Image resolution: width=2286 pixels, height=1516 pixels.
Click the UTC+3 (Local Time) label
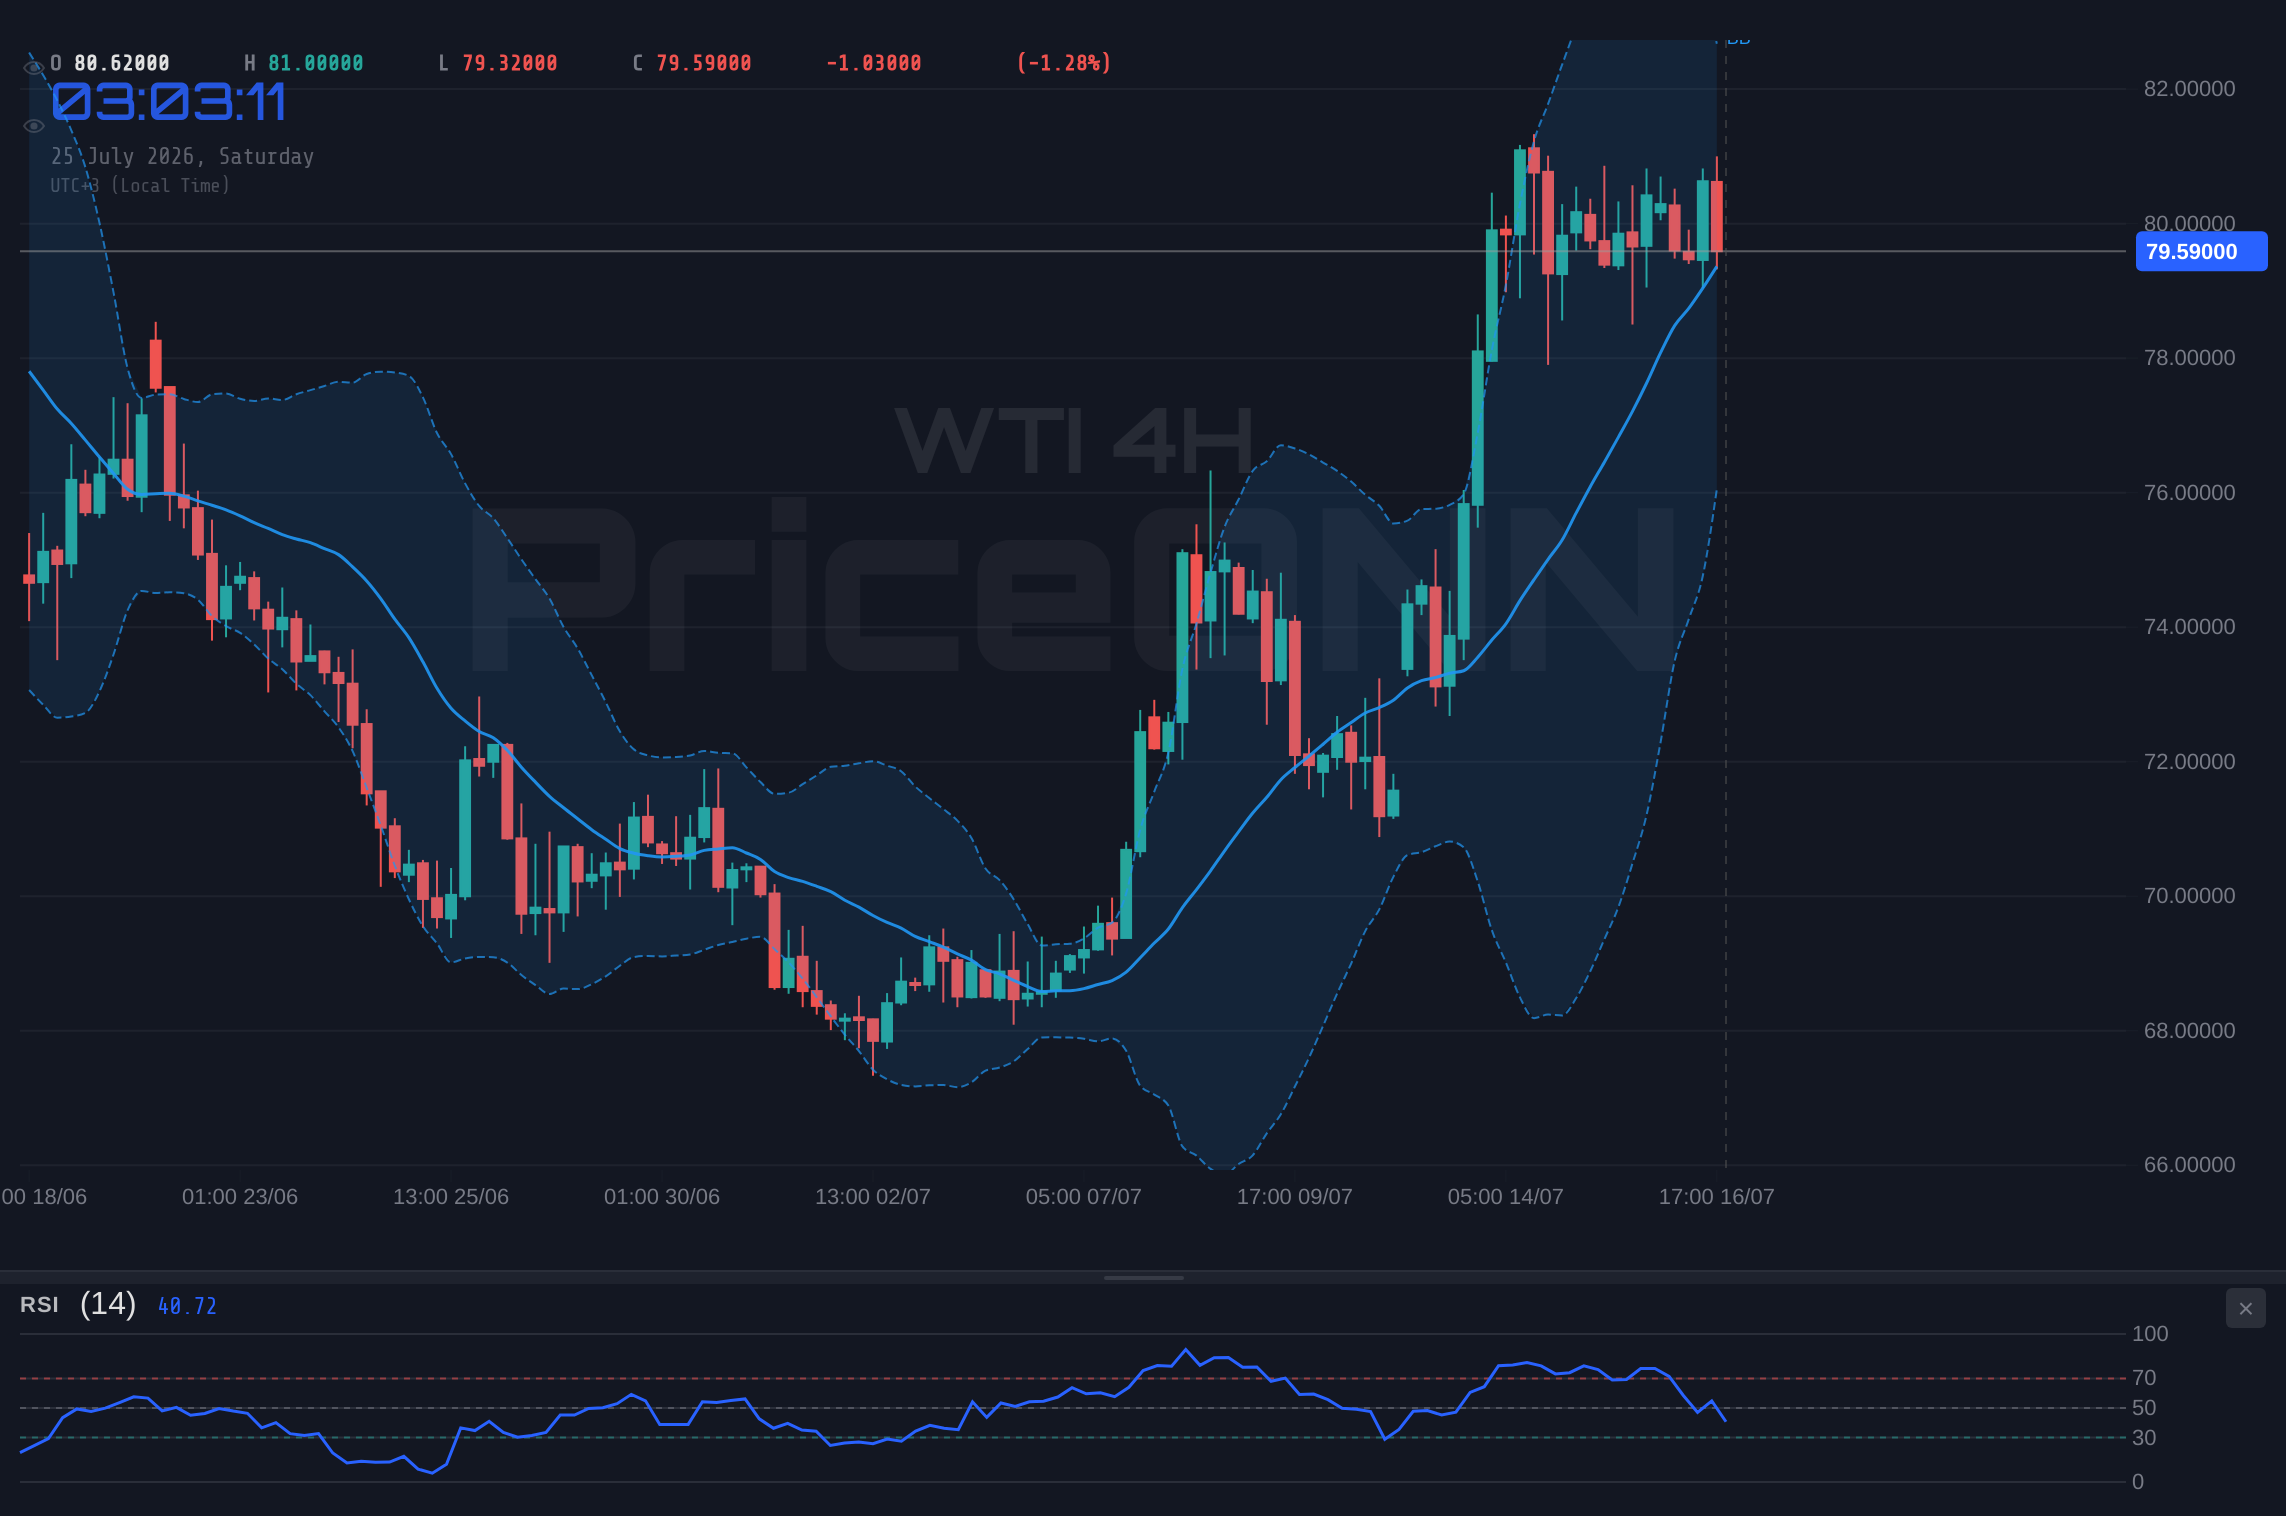click(140, 186)
